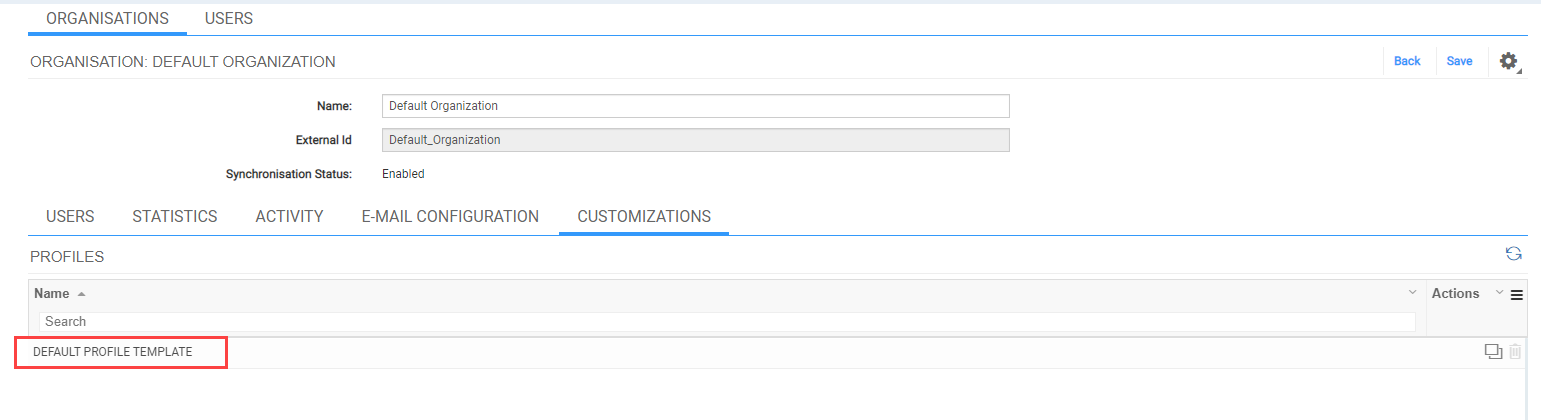Expand the Actions column dropdown chevron

pyautogui.click(x=1498, y=292)
